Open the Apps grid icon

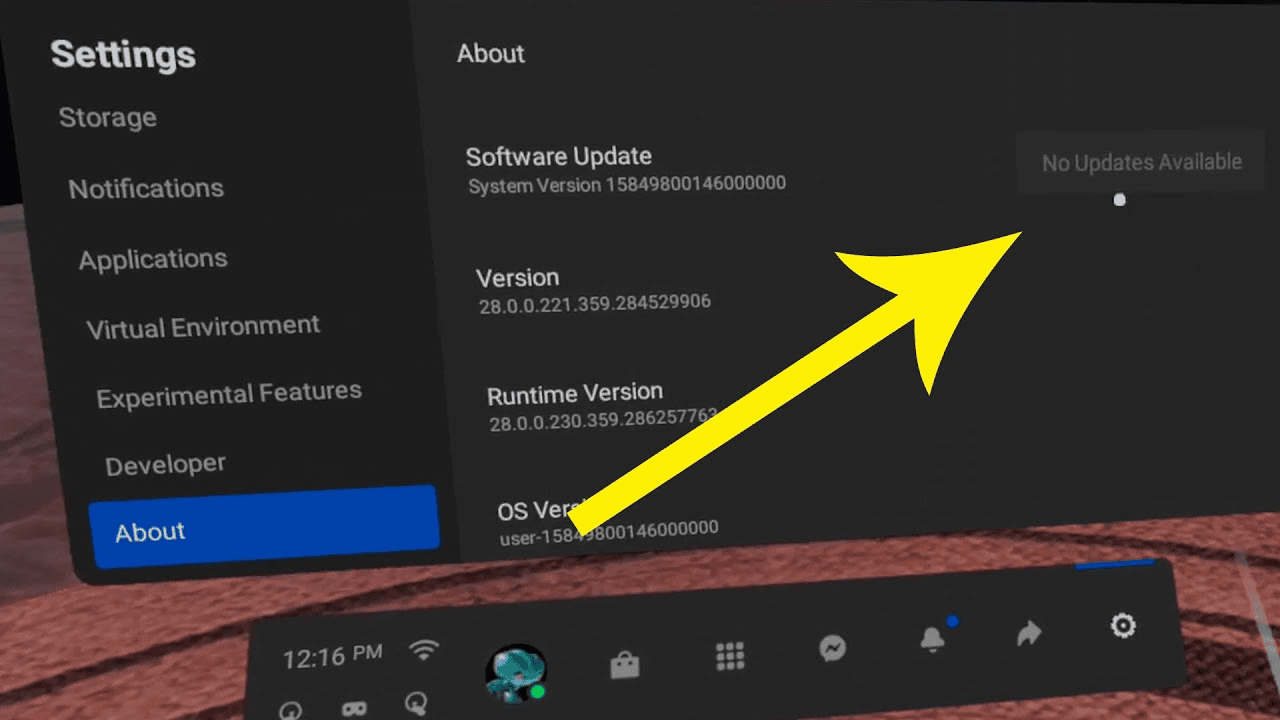[731, 656]
